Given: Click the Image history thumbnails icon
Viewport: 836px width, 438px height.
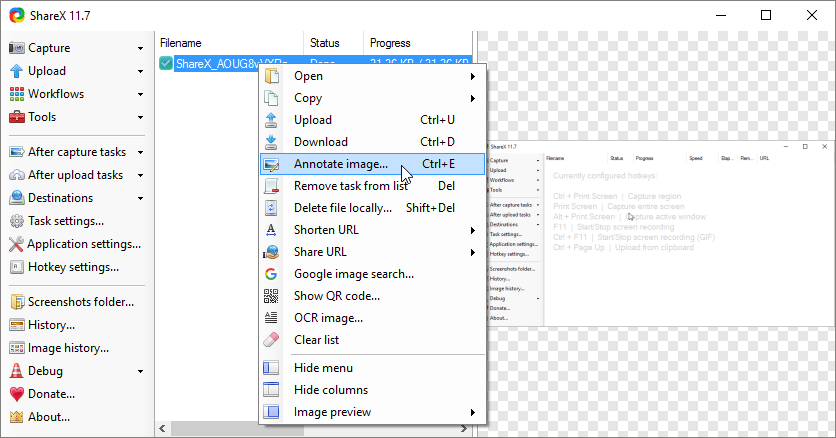Looking at the screenshot, I should 17,348.
